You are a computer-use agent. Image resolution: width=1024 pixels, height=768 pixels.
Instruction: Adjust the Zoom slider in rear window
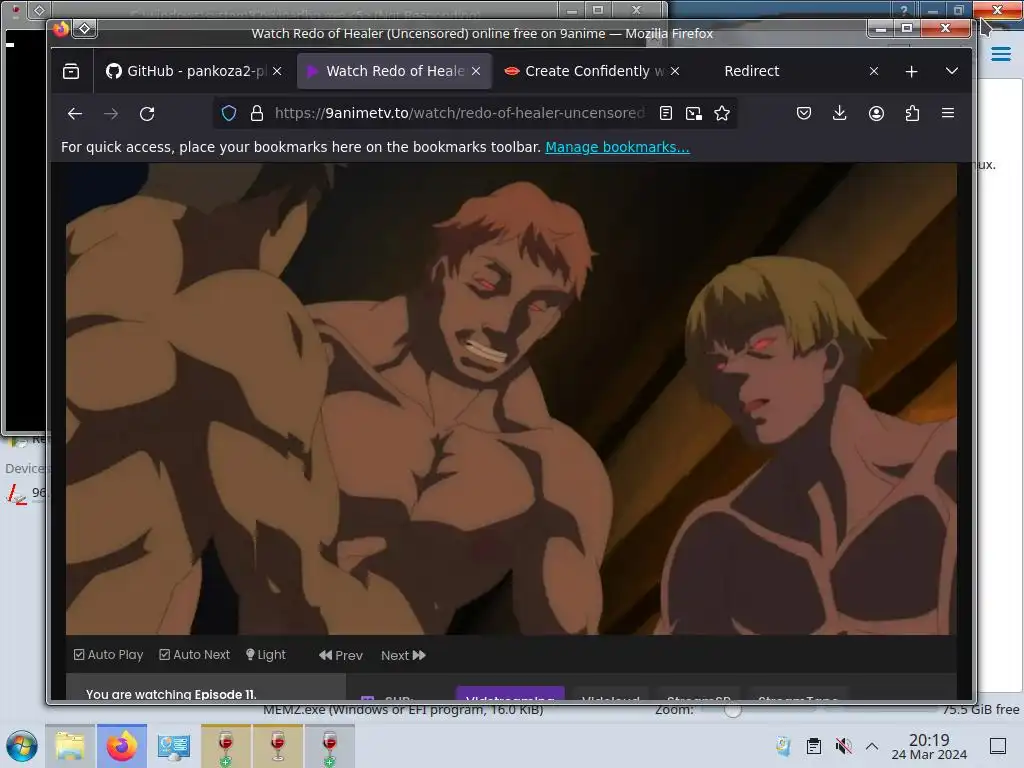[x=732, y=710]
